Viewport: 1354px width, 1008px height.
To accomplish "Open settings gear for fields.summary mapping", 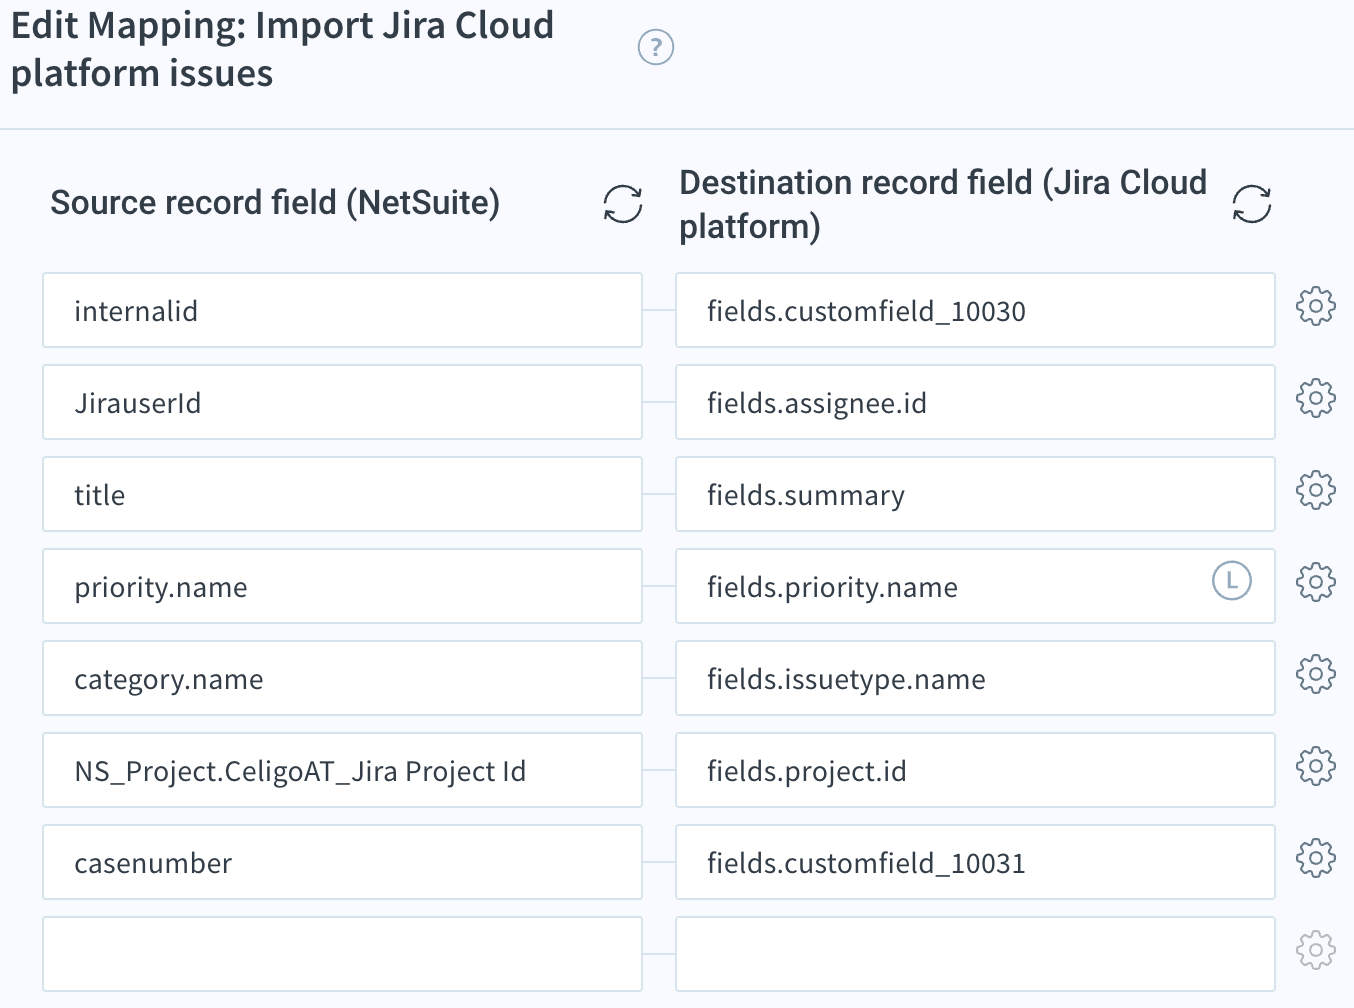I will tap(1316, 490).
